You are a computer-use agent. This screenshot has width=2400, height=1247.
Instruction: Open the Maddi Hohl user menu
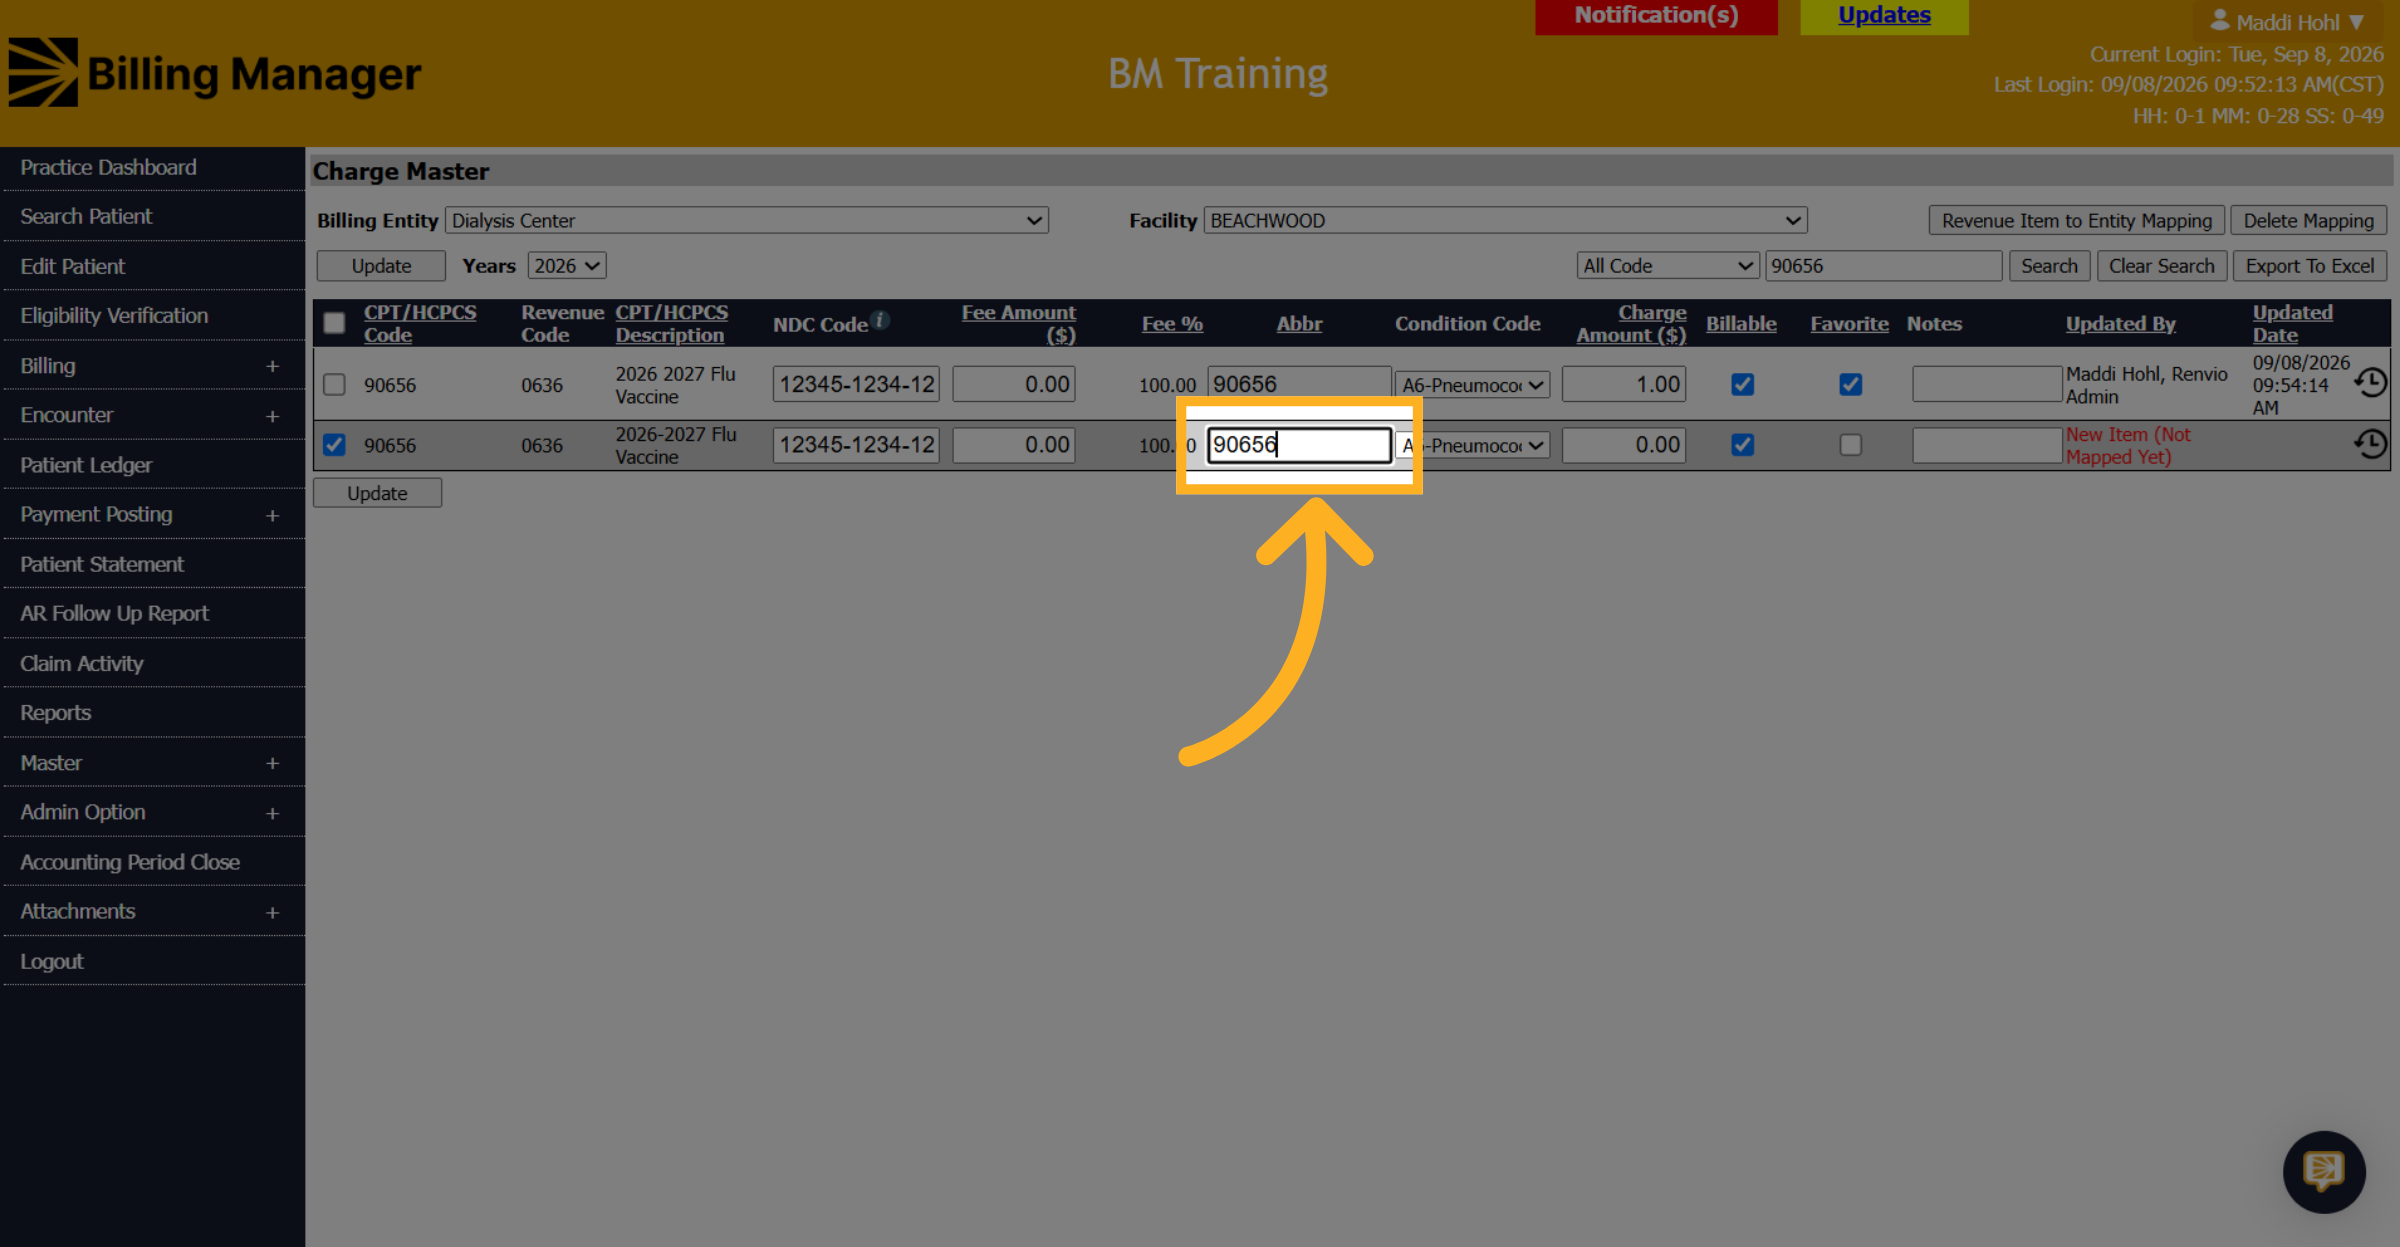(x=2286, y=21)
